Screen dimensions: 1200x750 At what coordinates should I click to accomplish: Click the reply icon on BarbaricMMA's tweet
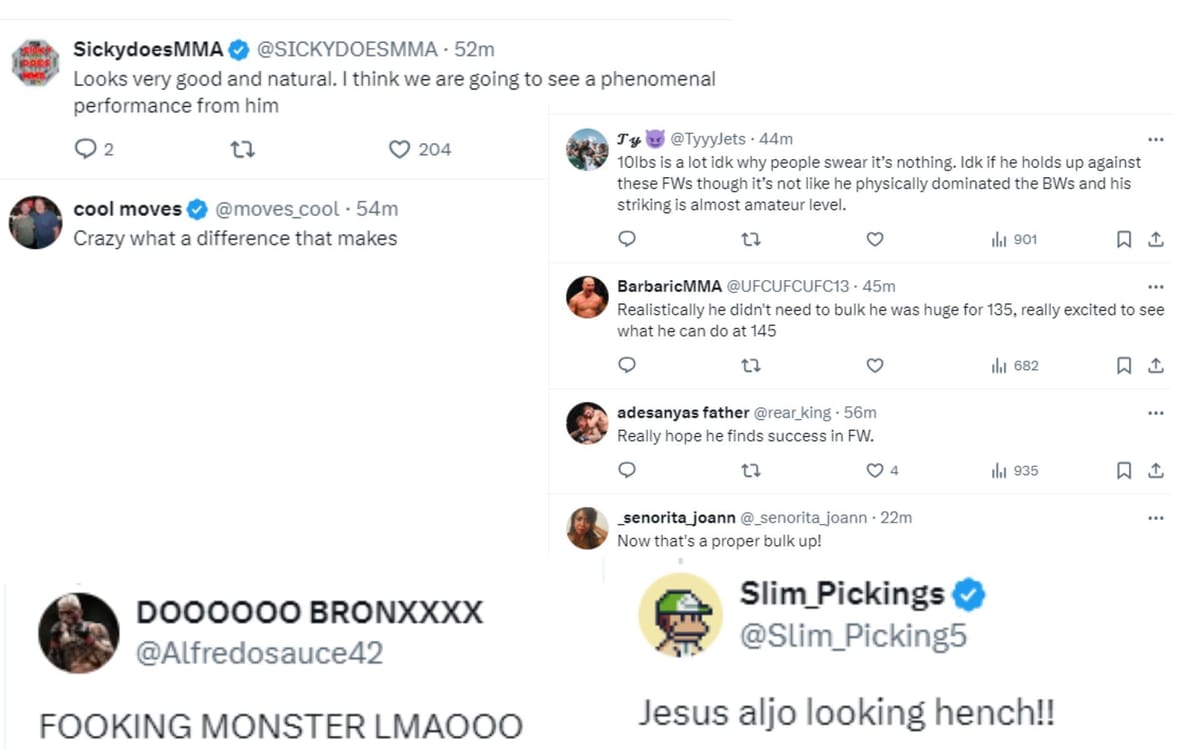click(x=627, y=365)
